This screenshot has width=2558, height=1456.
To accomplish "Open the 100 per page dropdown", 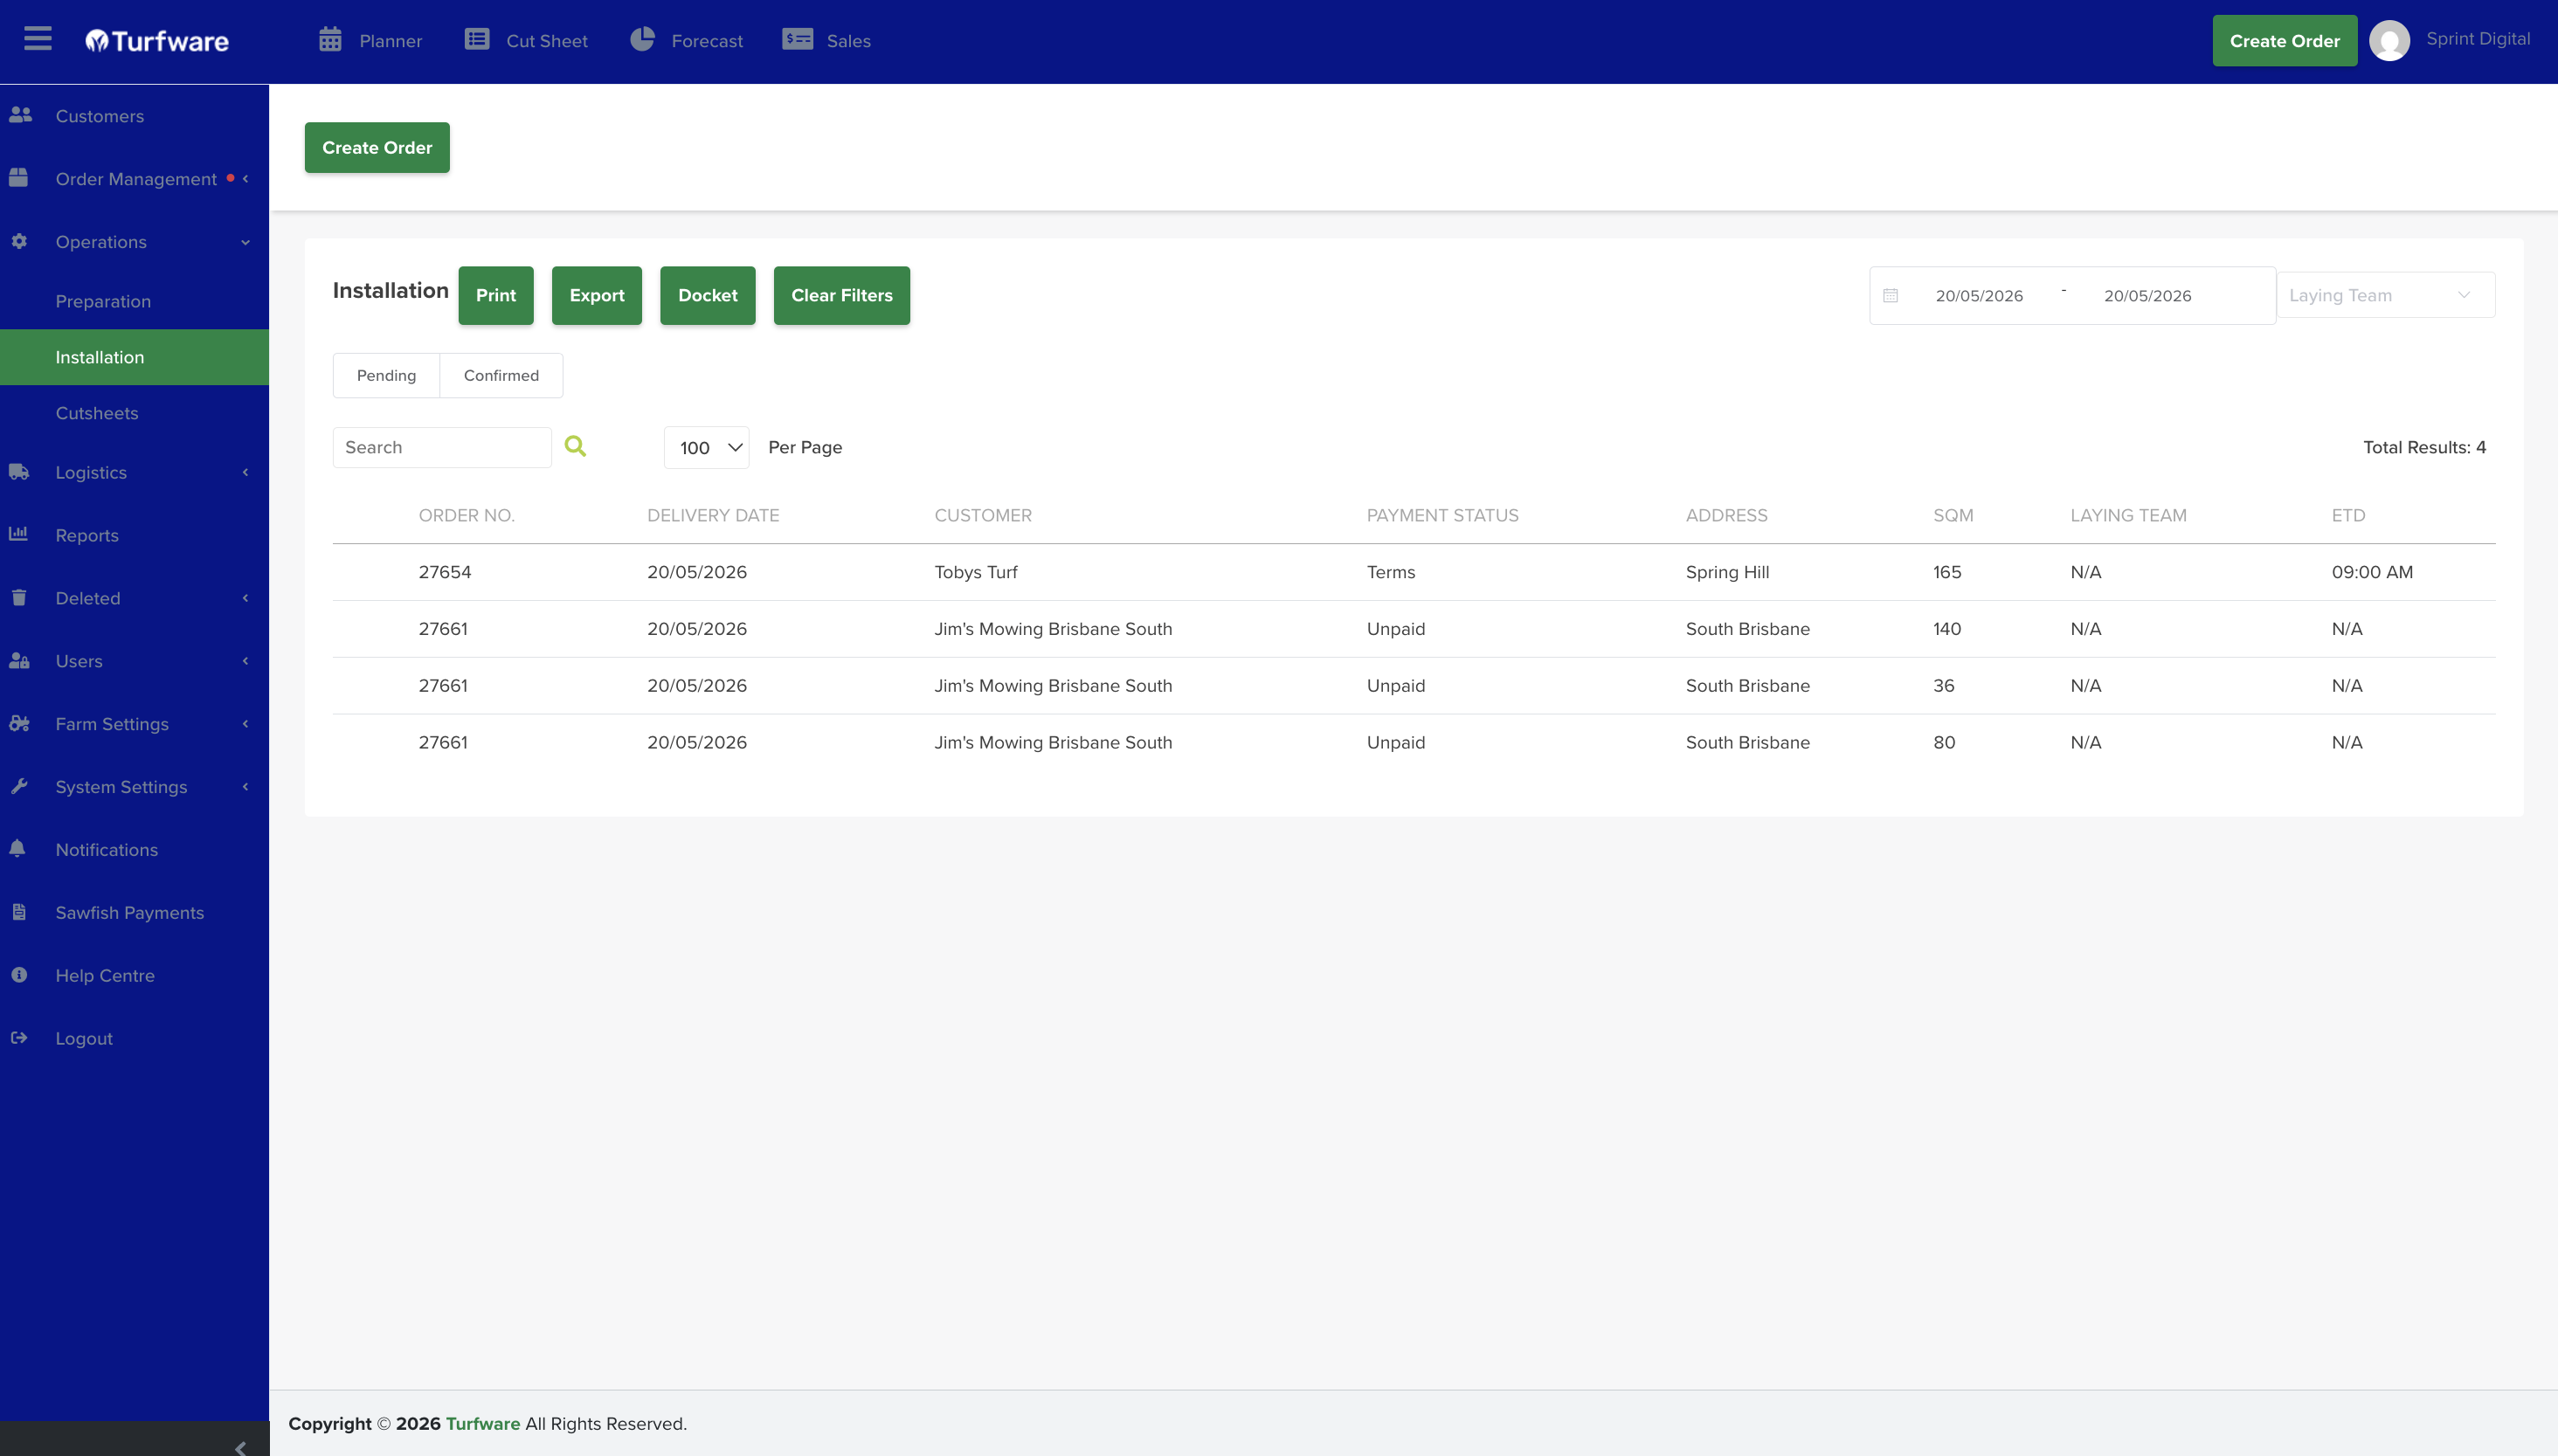I will (706, 447).
